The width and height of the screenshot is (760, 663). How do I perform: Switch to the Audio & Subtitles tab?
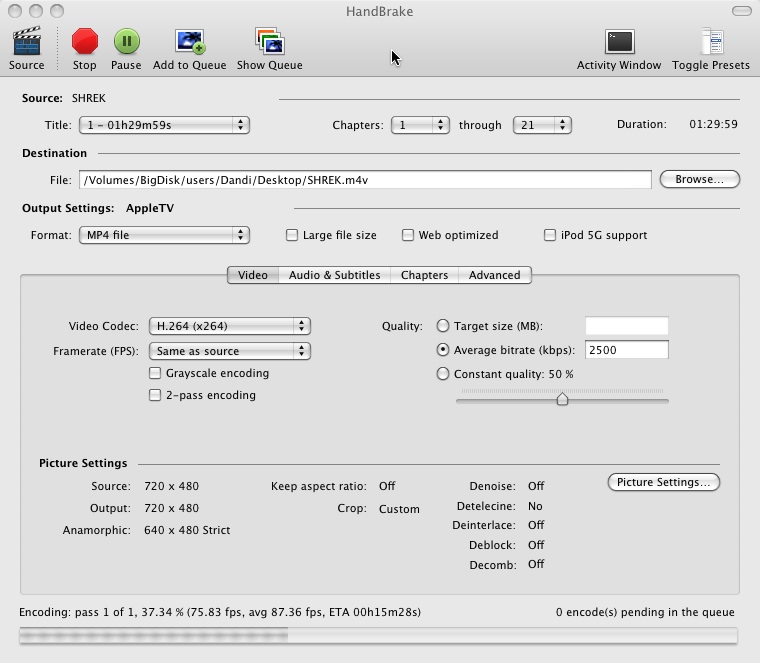pyautogui.click(x=334, y=275)
